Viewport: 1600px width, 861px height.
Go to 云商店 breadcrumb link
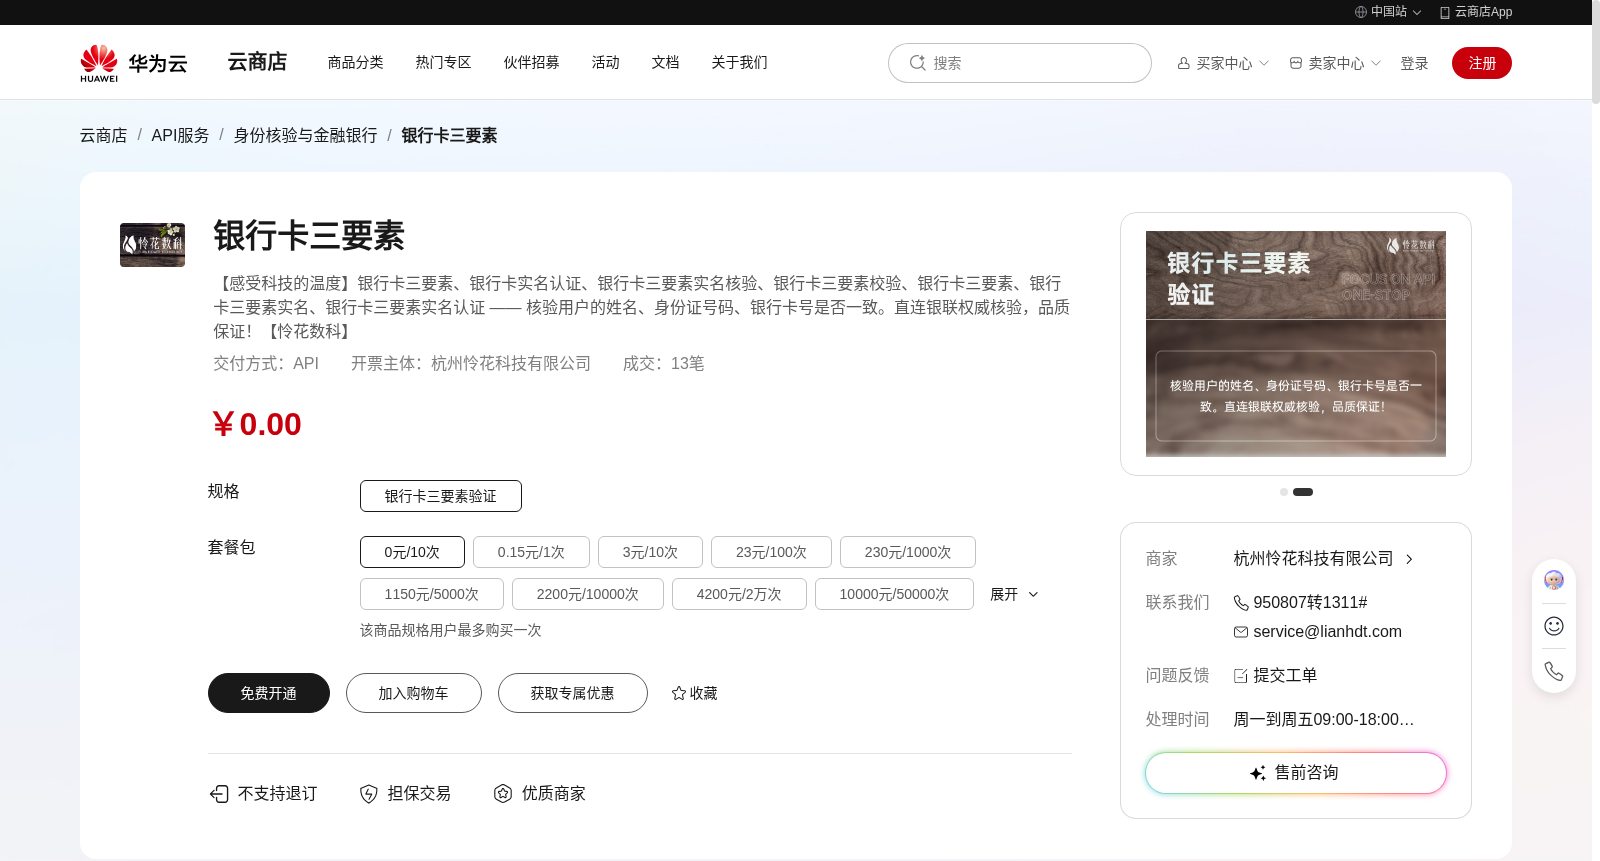click(104, 135)
